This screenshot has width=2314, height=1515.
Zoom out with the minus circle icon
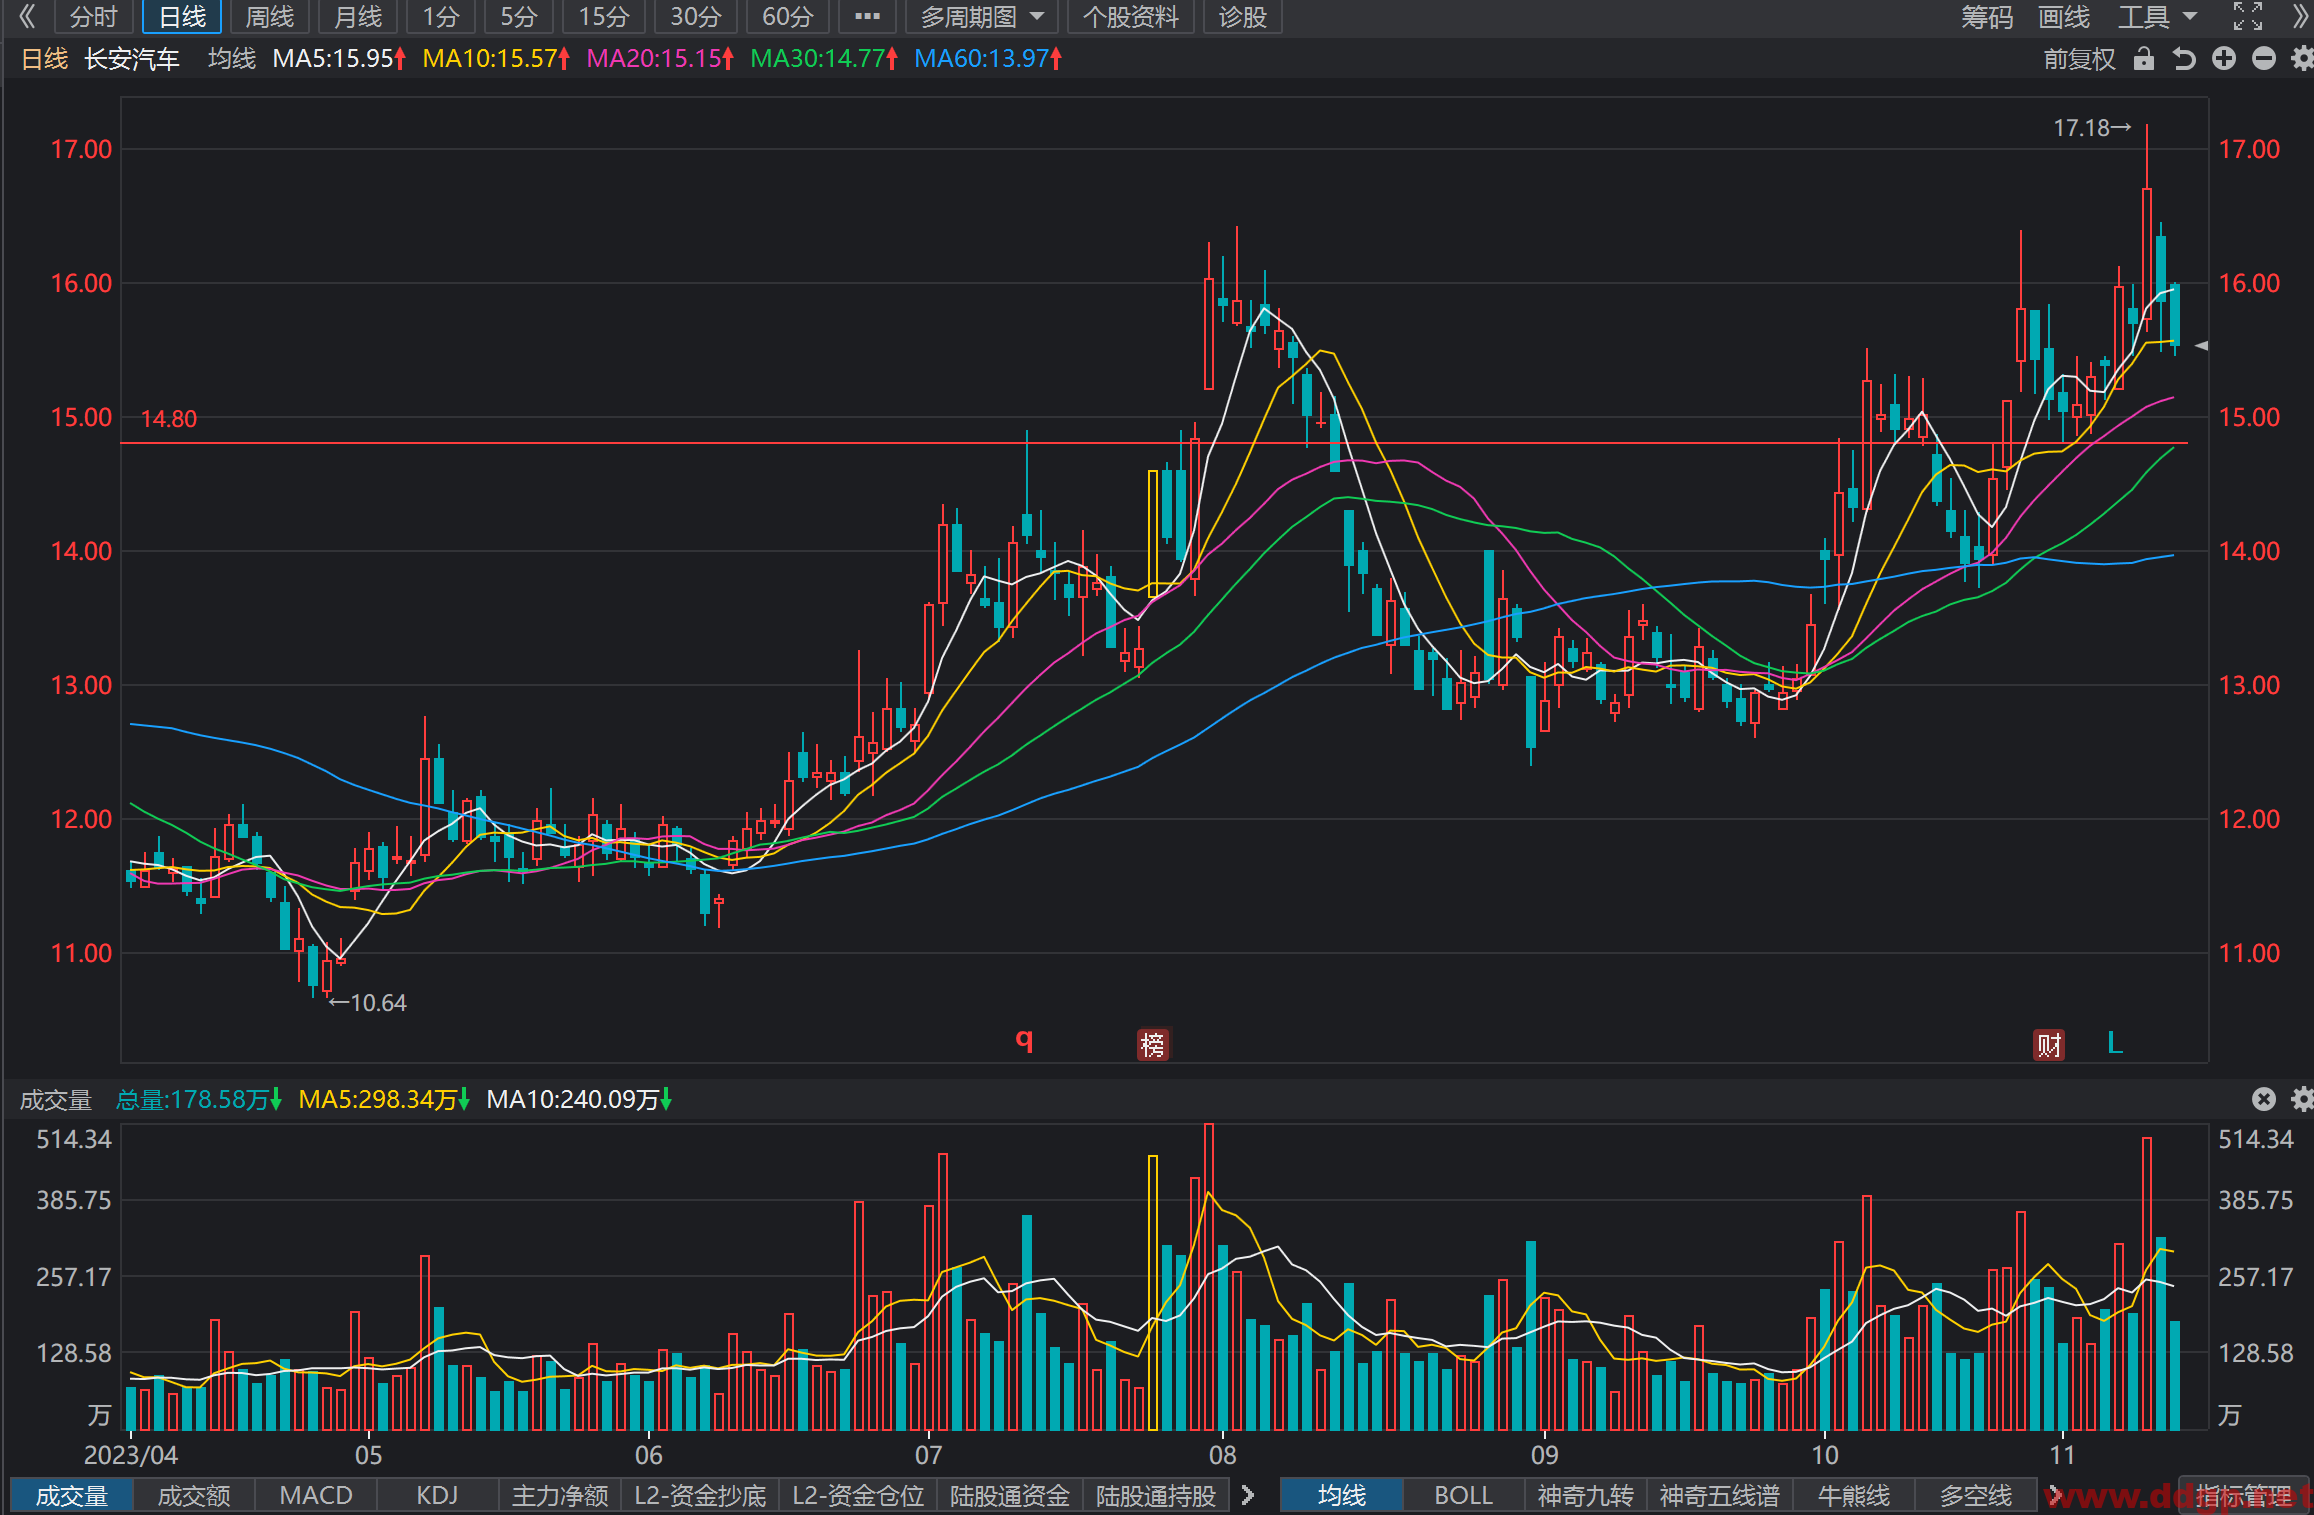(2264, 59)
